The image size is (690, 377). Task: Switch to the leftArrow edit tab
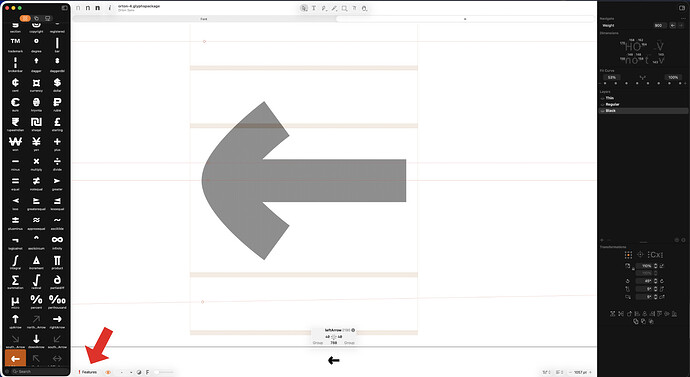pyautogui.click(x=465, y=19)
